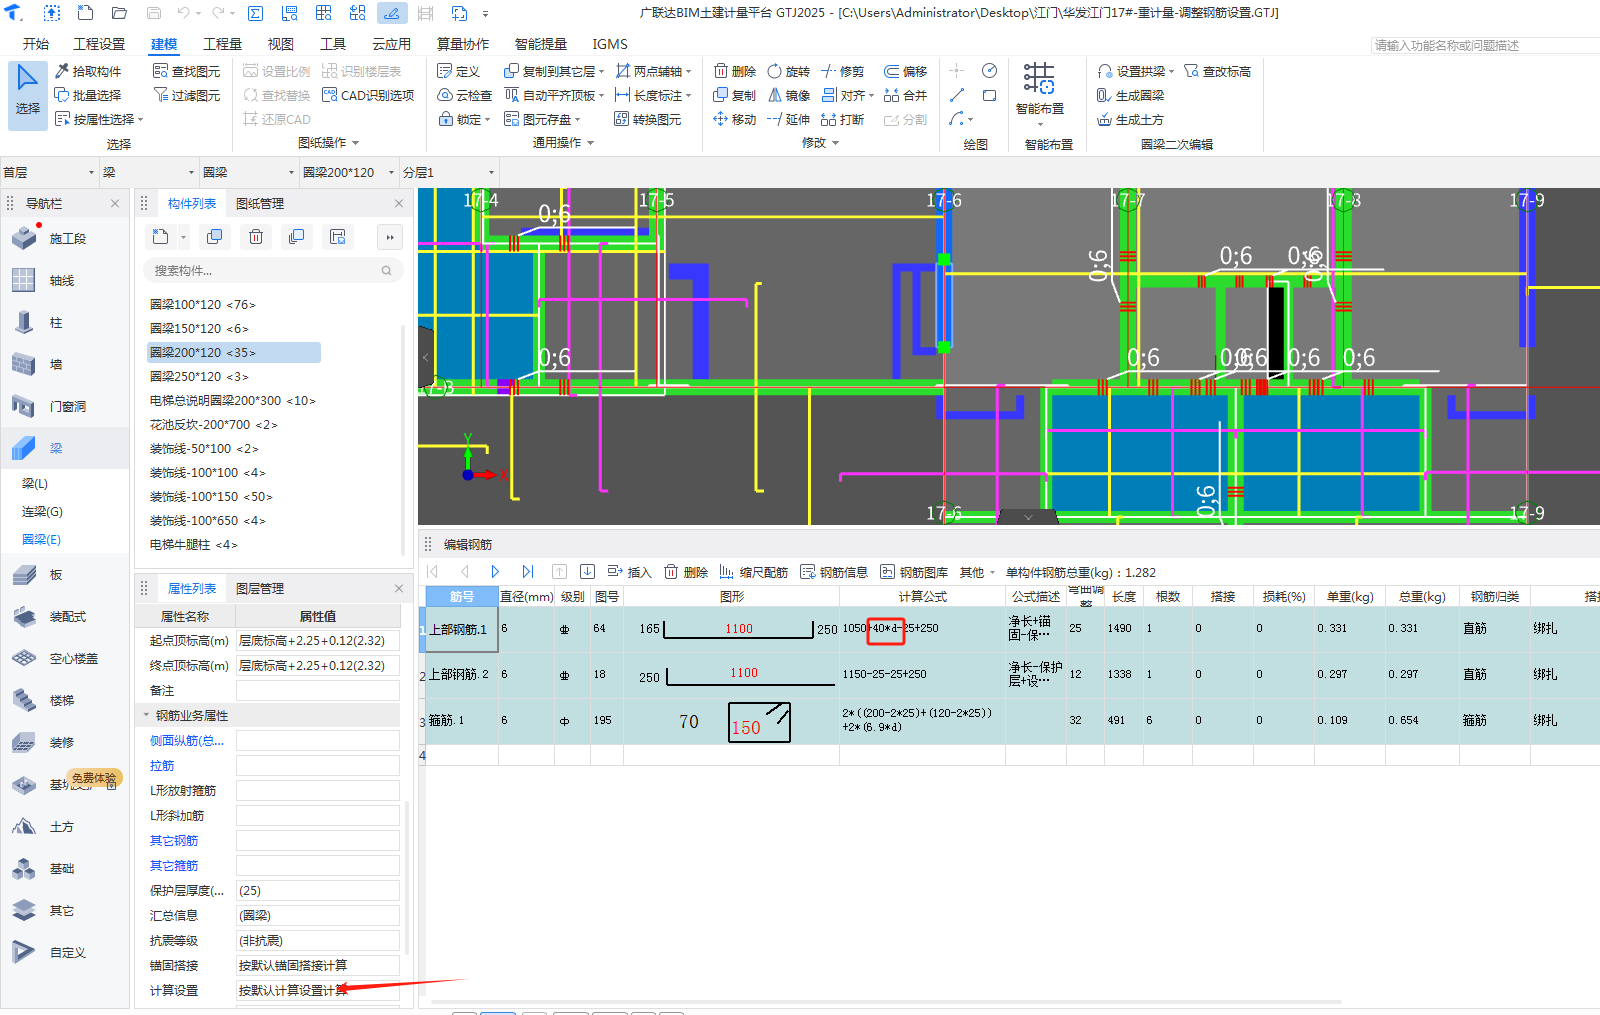The image size is (1600, 1015).
Task: Open the 工程量 ribbon tab
Action: click(222, 44)
